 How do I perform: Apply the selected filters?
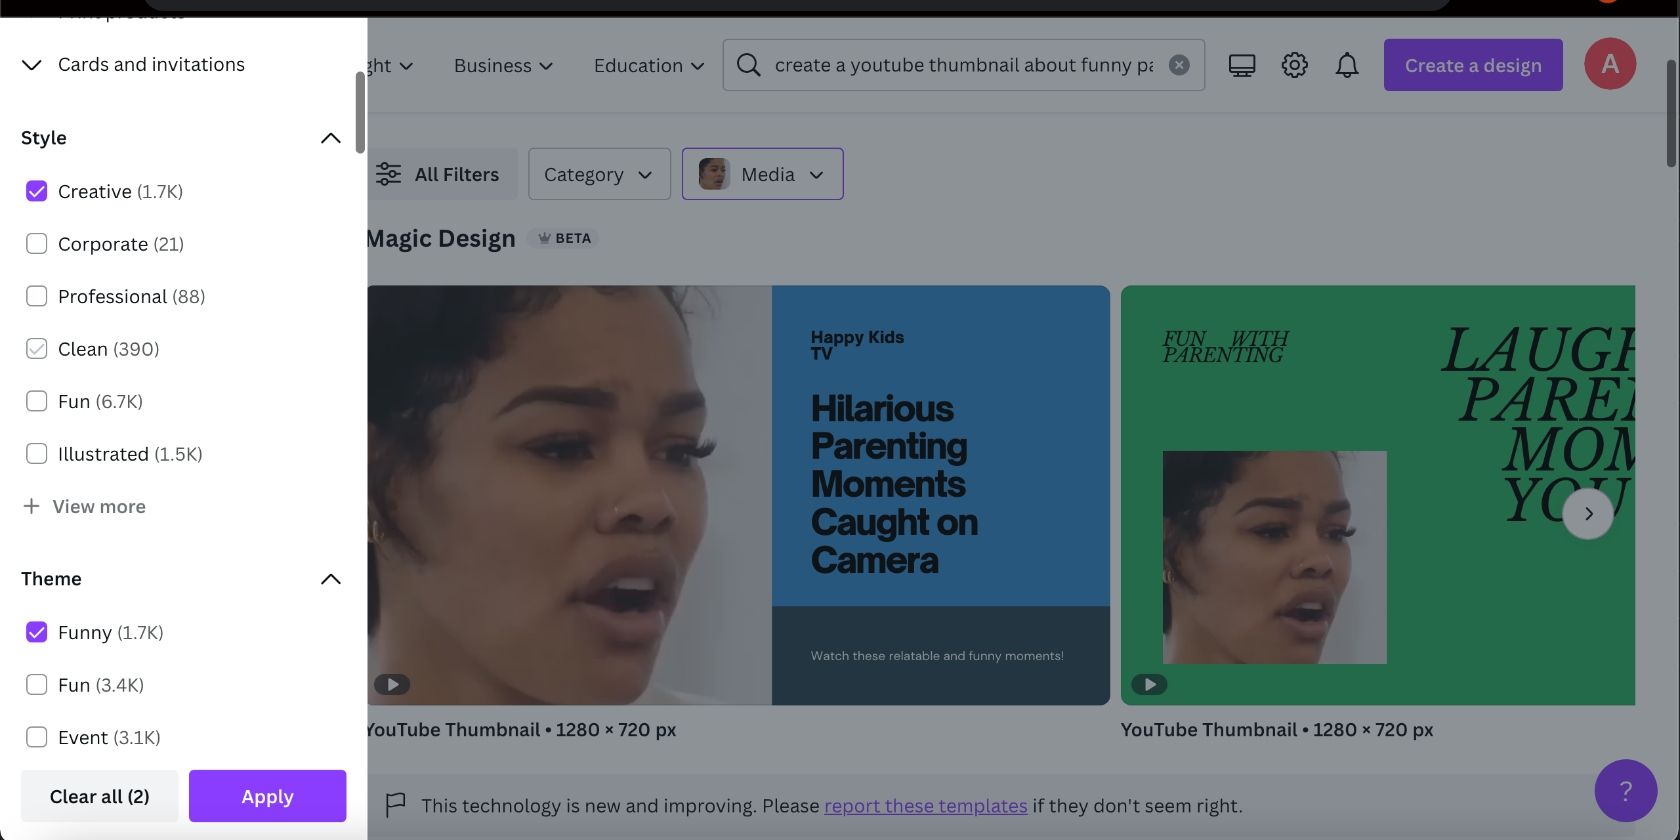(268, 796)
